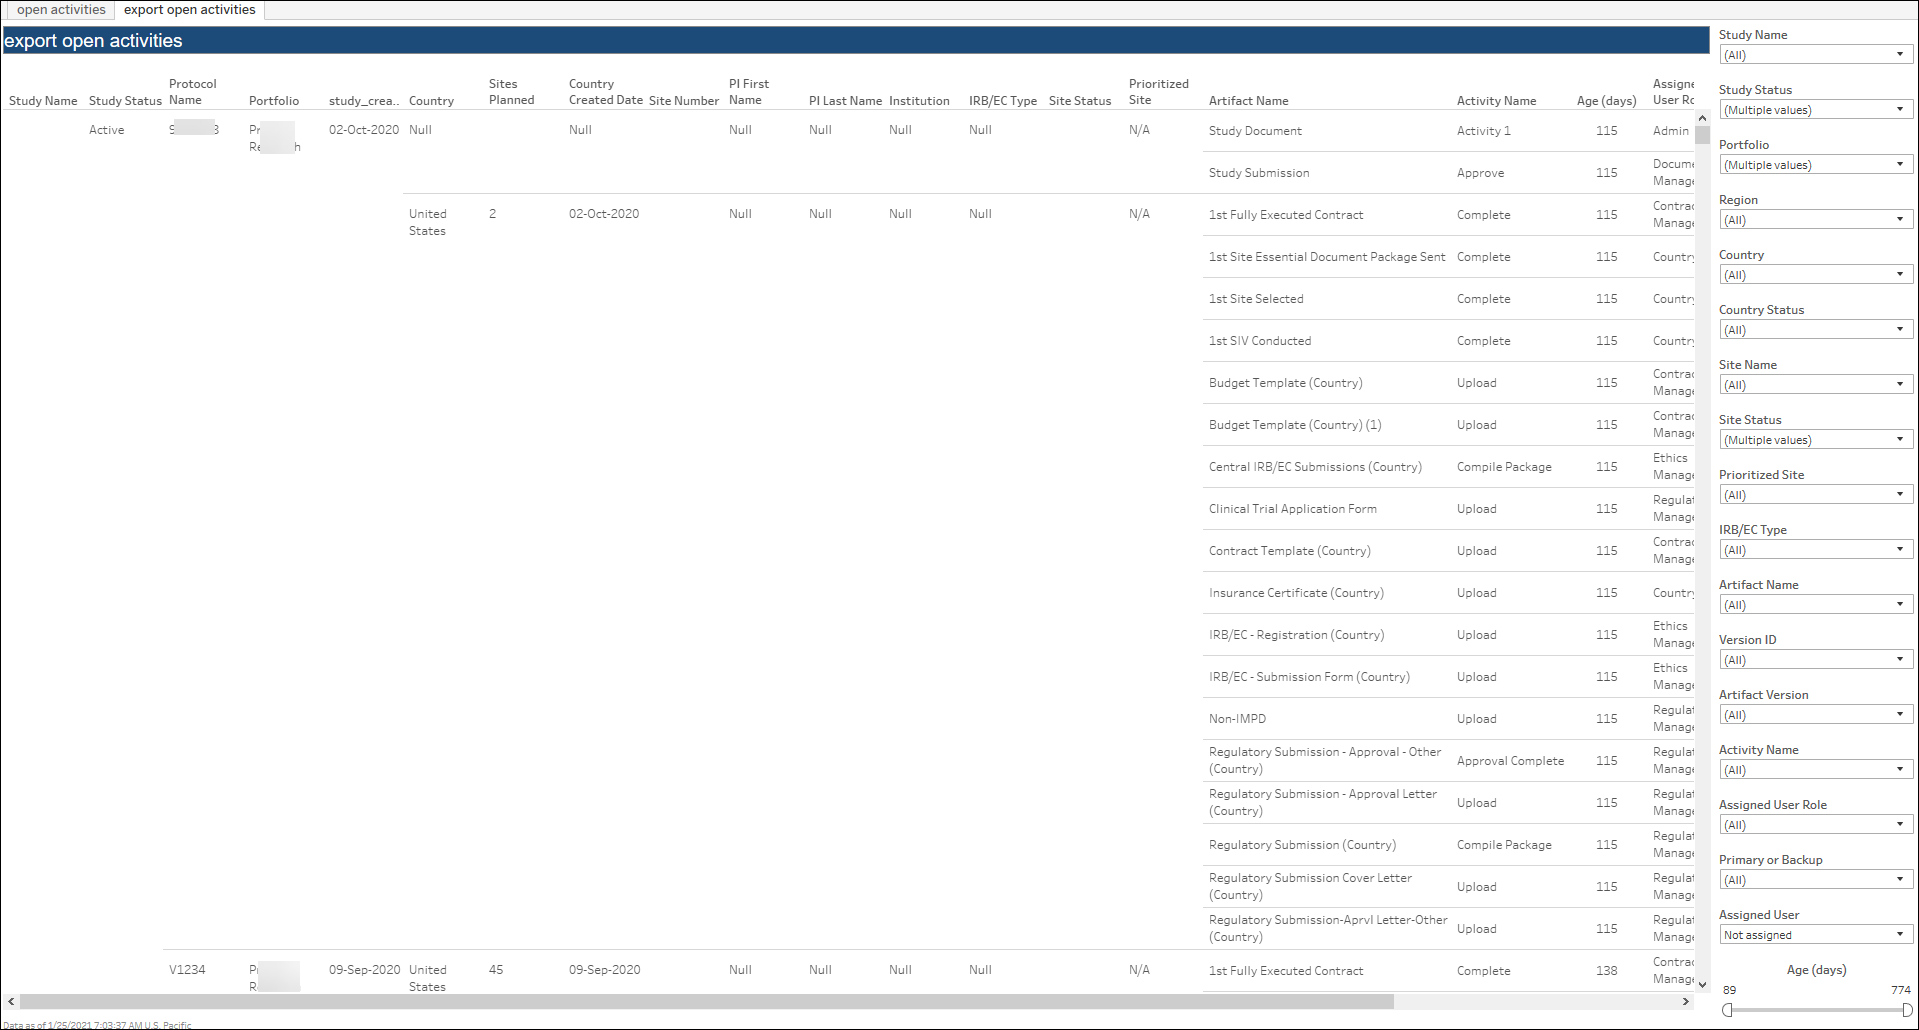This screenshot has width=1919, height=1030.
Task: Click the Country Created Date column header
Action: point(605,92)
